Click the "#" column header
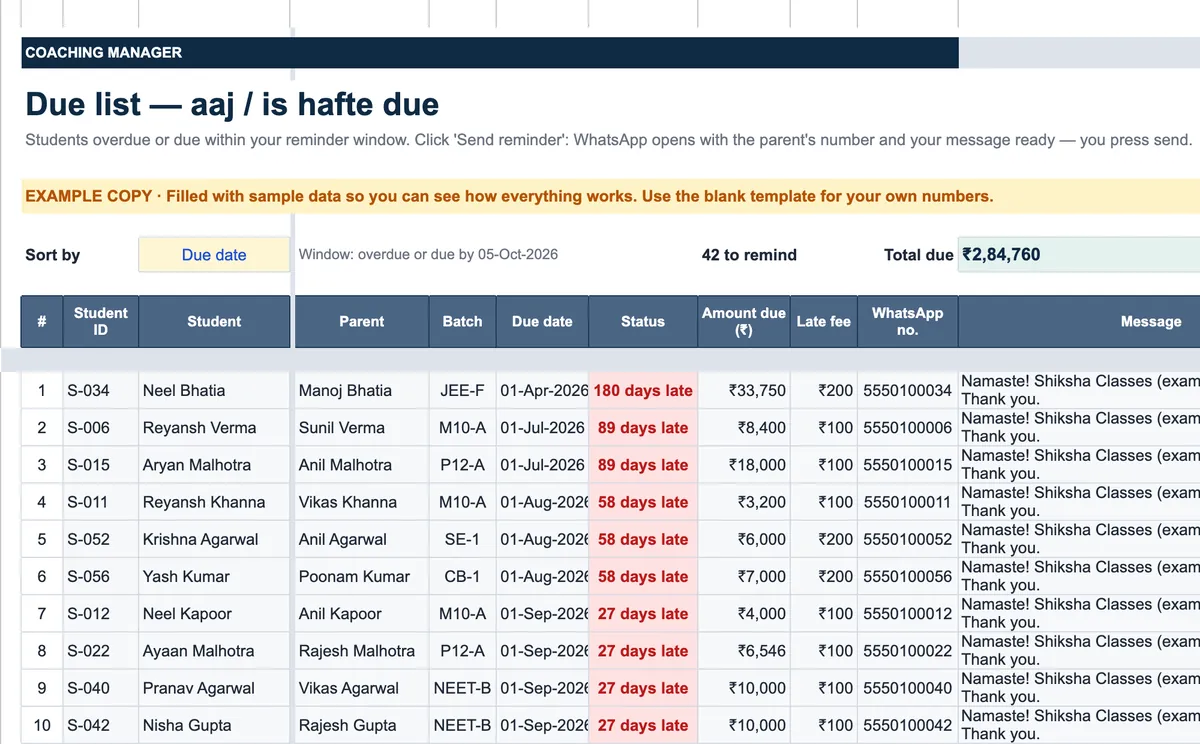Viewport: 1200px width, 744px height. pyautogui.click(x=42, y=321)
